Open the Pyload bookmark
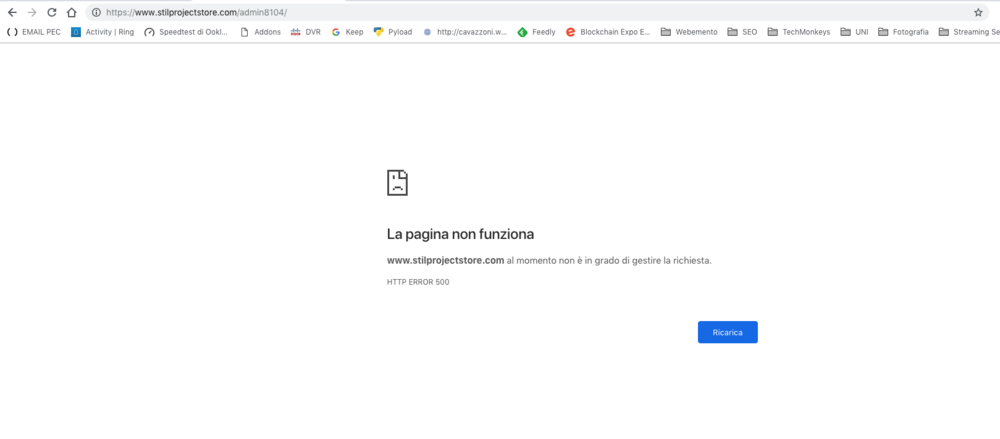This screenshot has width=1000, height=439. (393, 32)
